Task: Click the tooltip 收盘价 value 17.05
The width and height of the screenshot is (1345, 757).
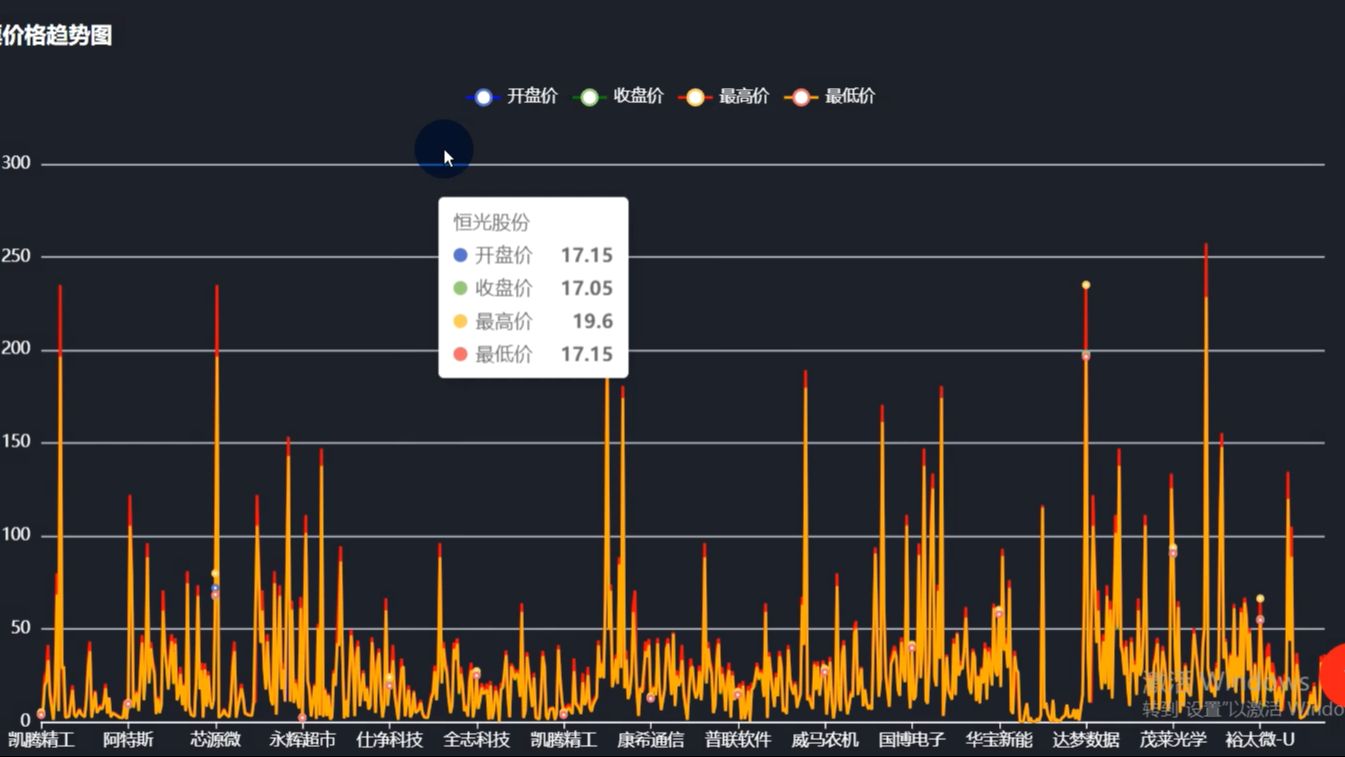Action: point(586,289)
